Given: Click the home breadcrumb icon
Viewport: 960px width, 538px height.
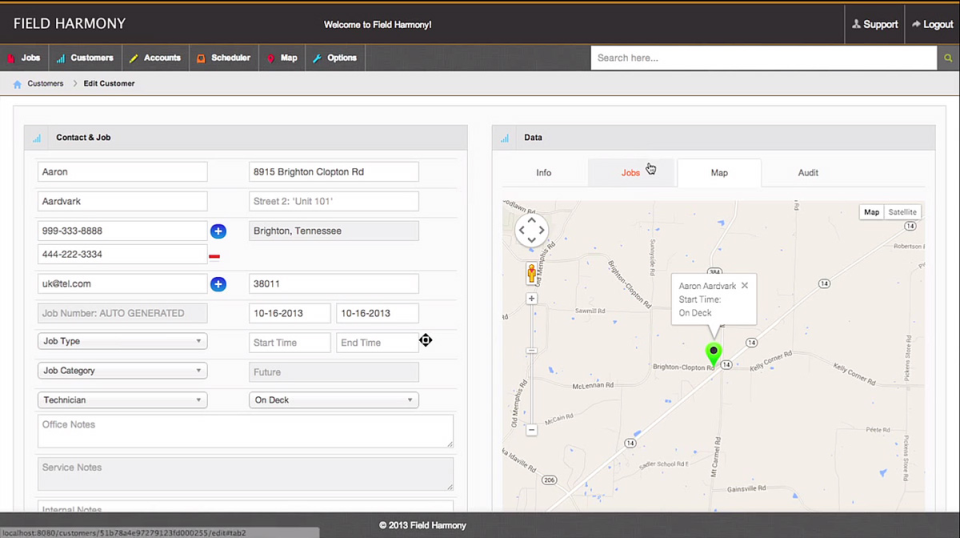Looking at the screenshot, I should click(17, 84).
